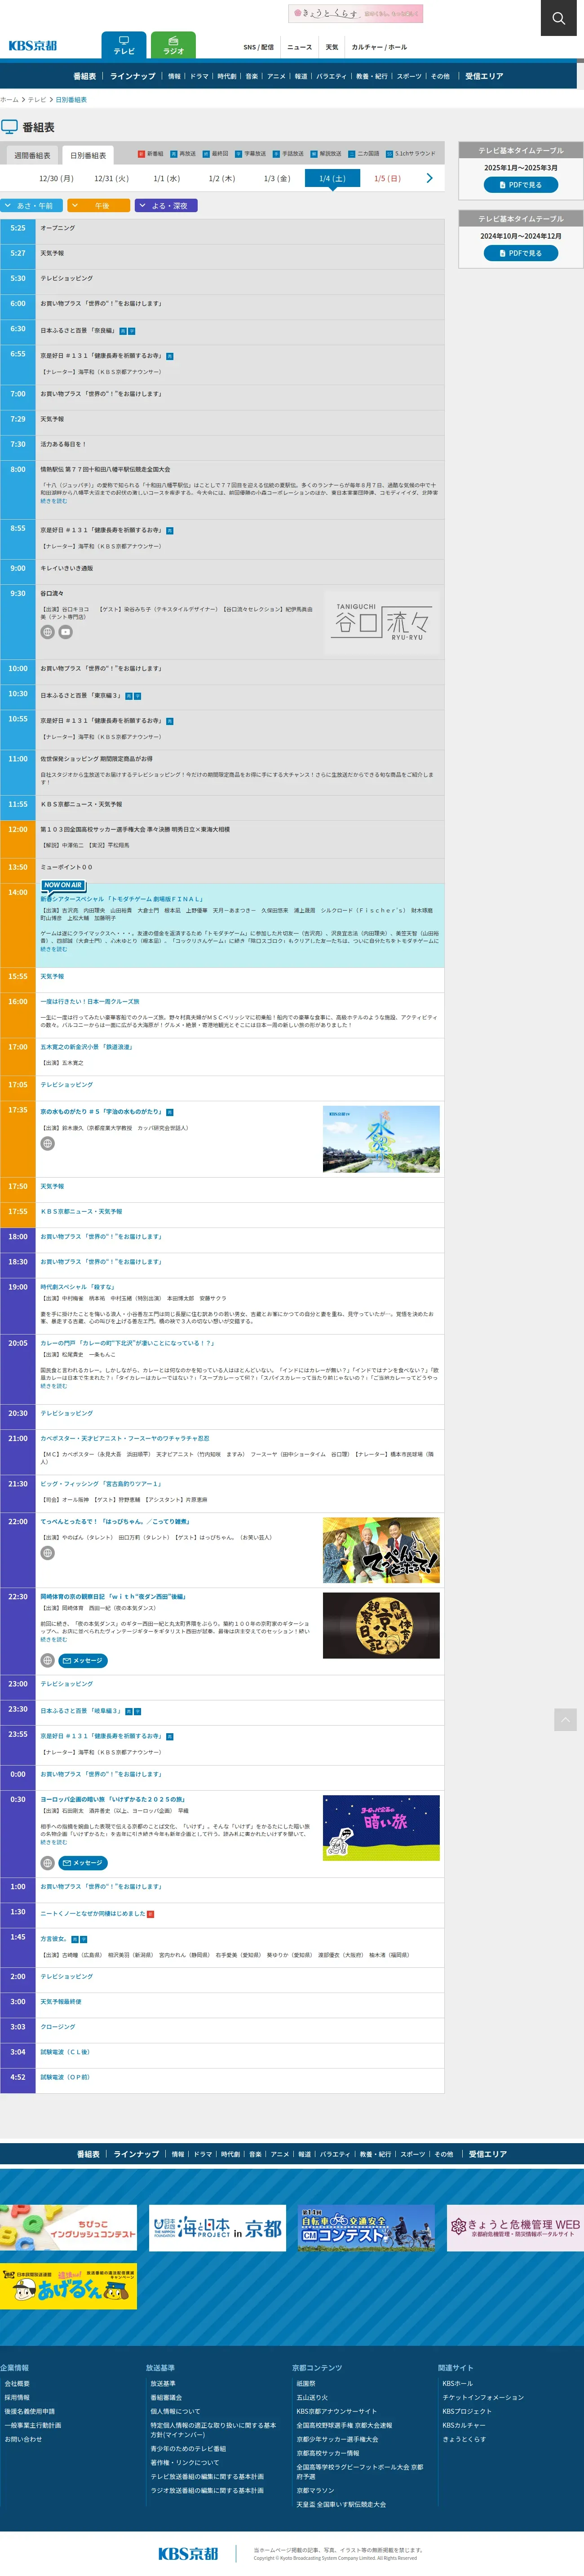Open the イングリッシュコンテスト banner
The height and width of the screenshot is (2576, 584).
[x=68, y=2228]
